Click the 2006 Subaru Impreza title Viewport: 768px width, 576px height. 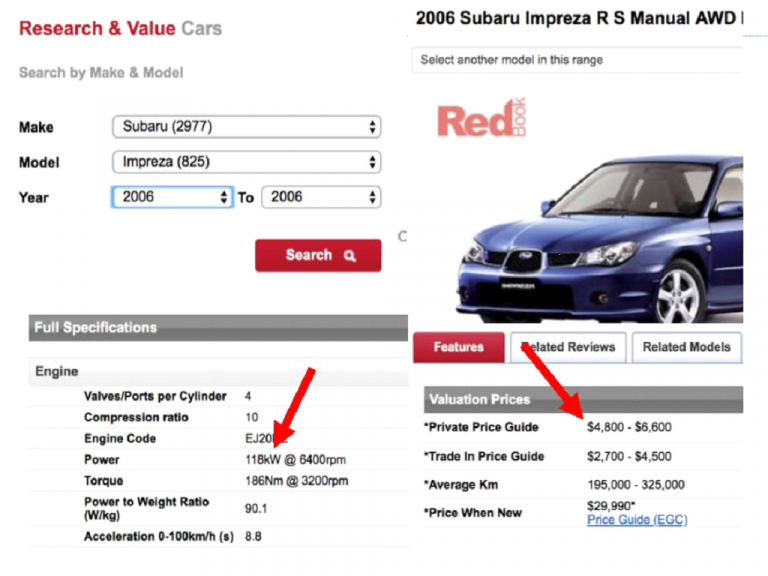[x=578, y=17]
